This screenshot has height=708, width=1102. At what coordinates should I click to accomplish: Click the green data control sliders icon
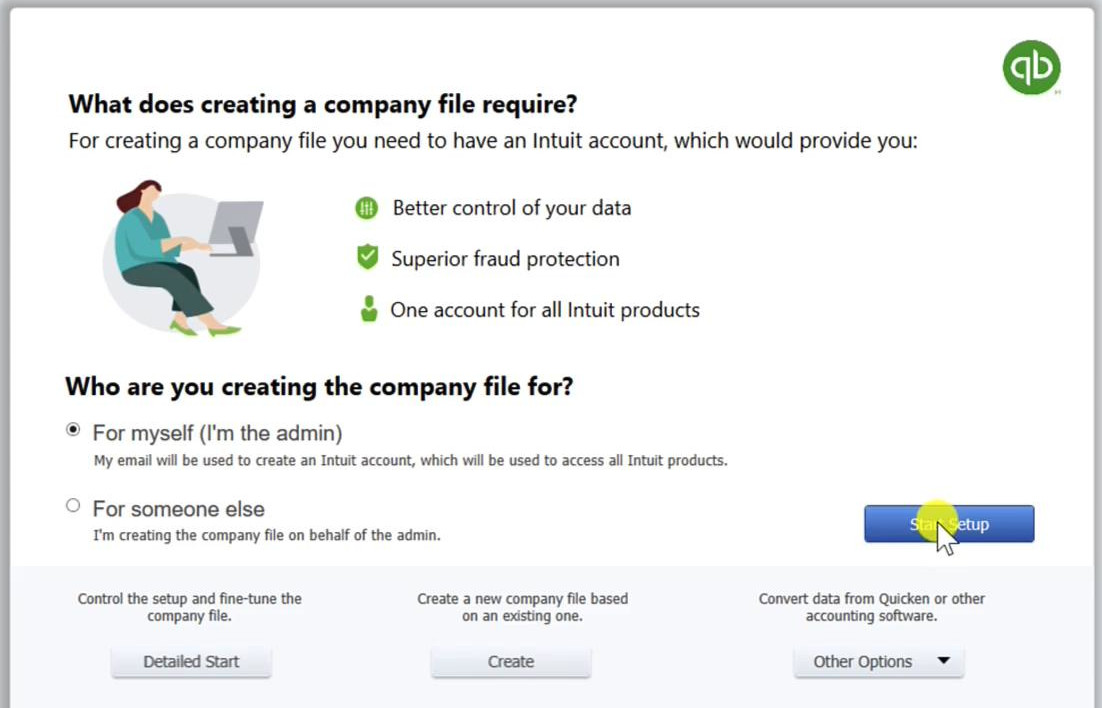click(366, 208)
